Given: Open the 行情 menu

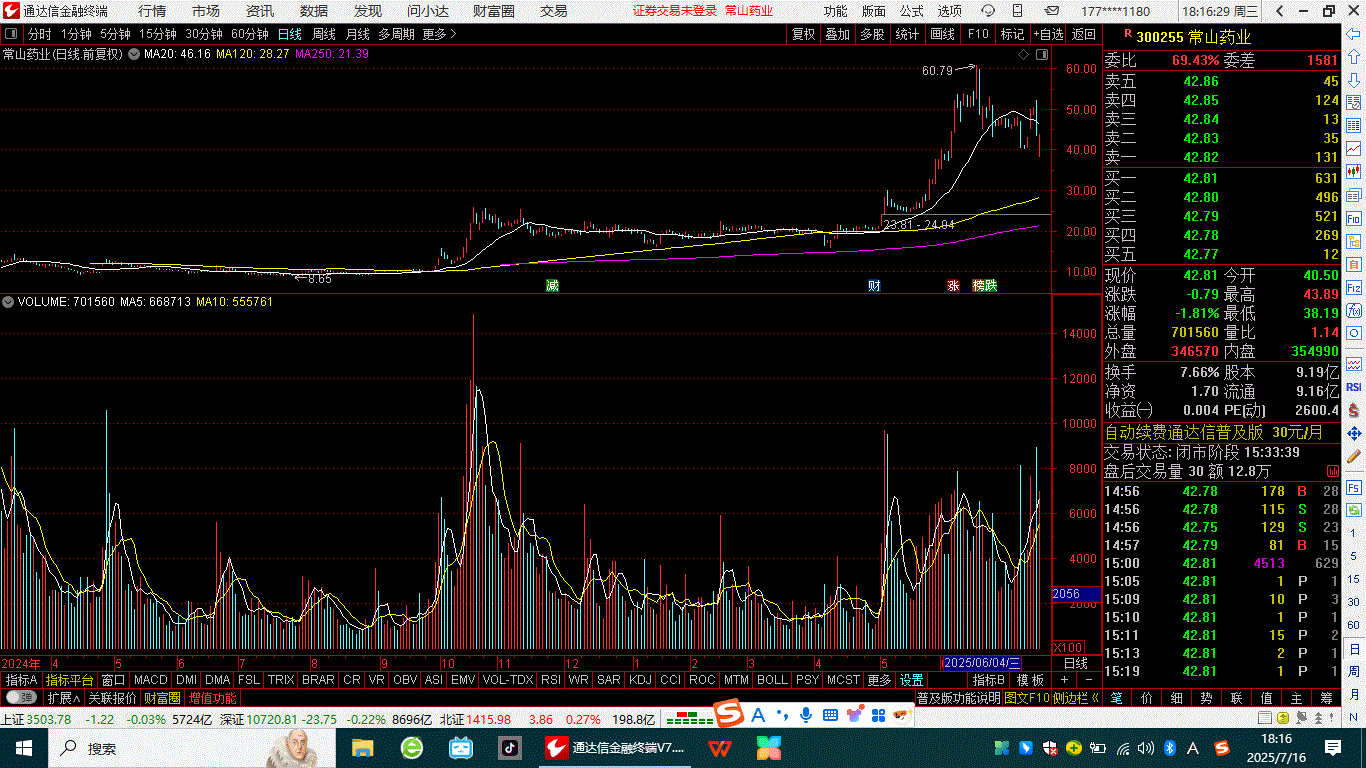Looking at the screenshot, I should 152,11.
